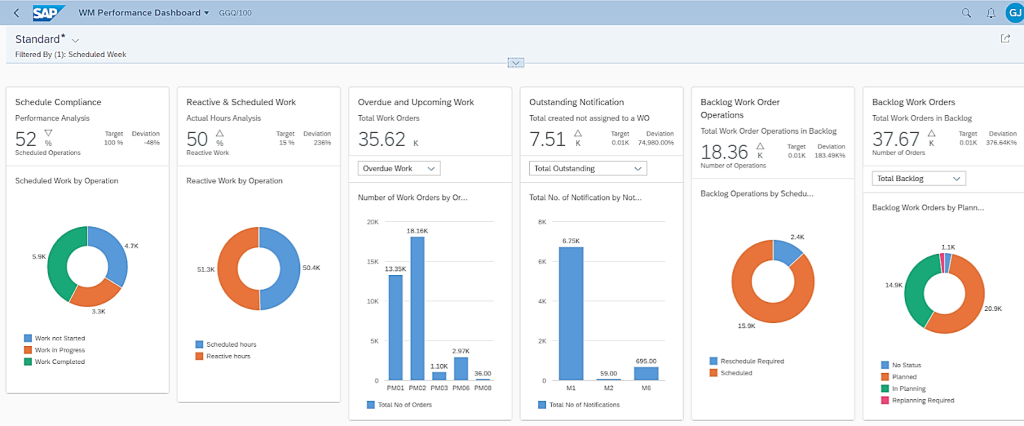Image resolution: width=1024 pixels, height=426 pixels.
Task: Open the Total Outstanding dropdown
Action: coord(587,168)
